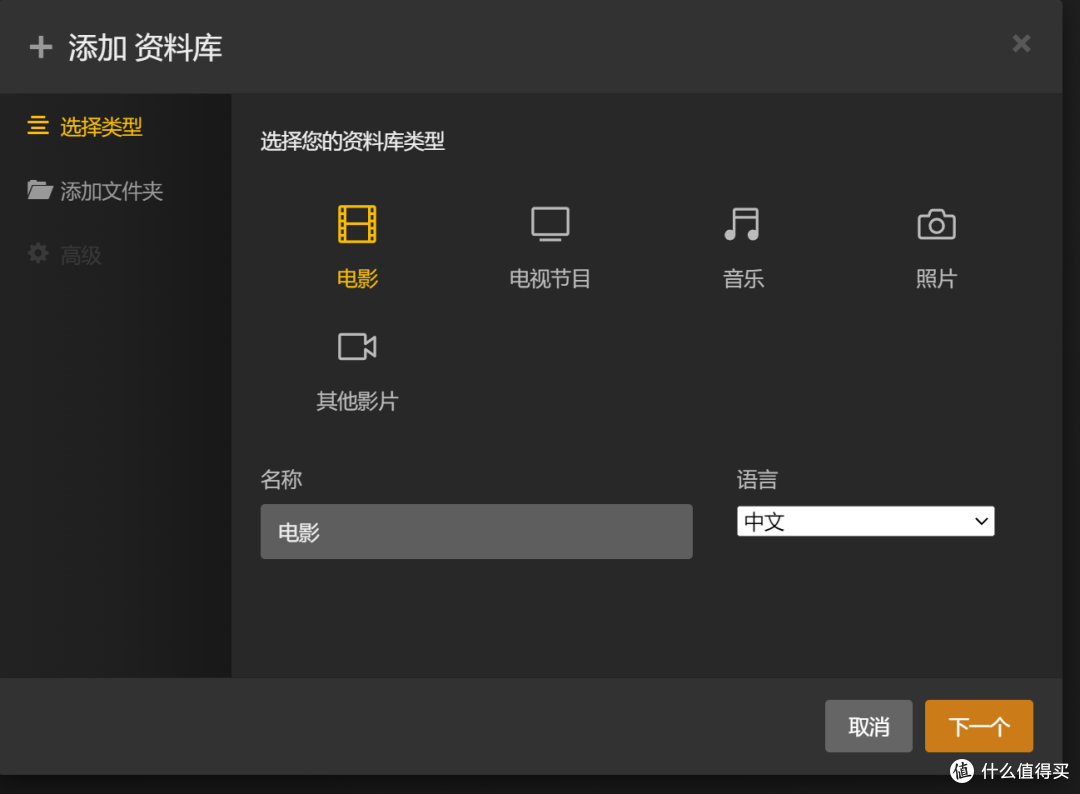Viewport: 1080px width, 794px height.
Task: Click the list icon beside 选择类型
Action: click(38, 125)
